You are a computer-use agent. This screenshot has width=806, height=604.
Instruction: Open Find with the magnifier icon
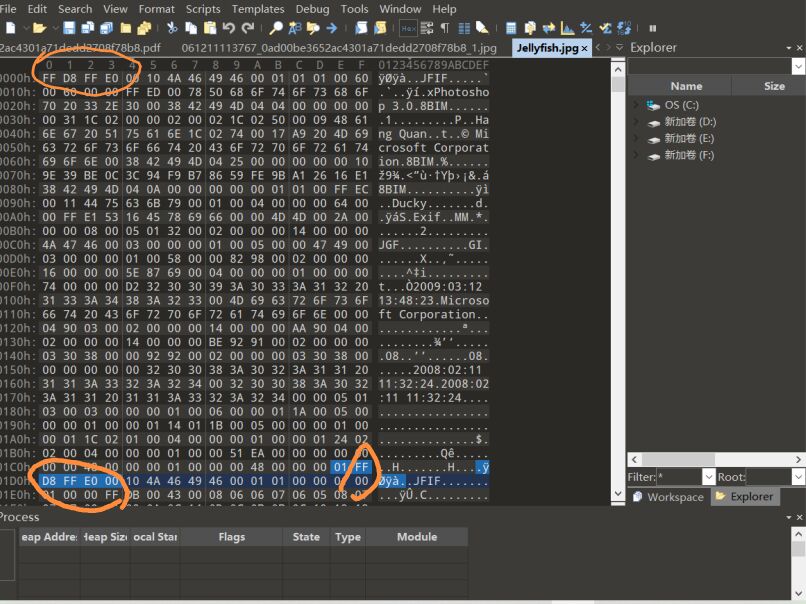click(277, 28)
